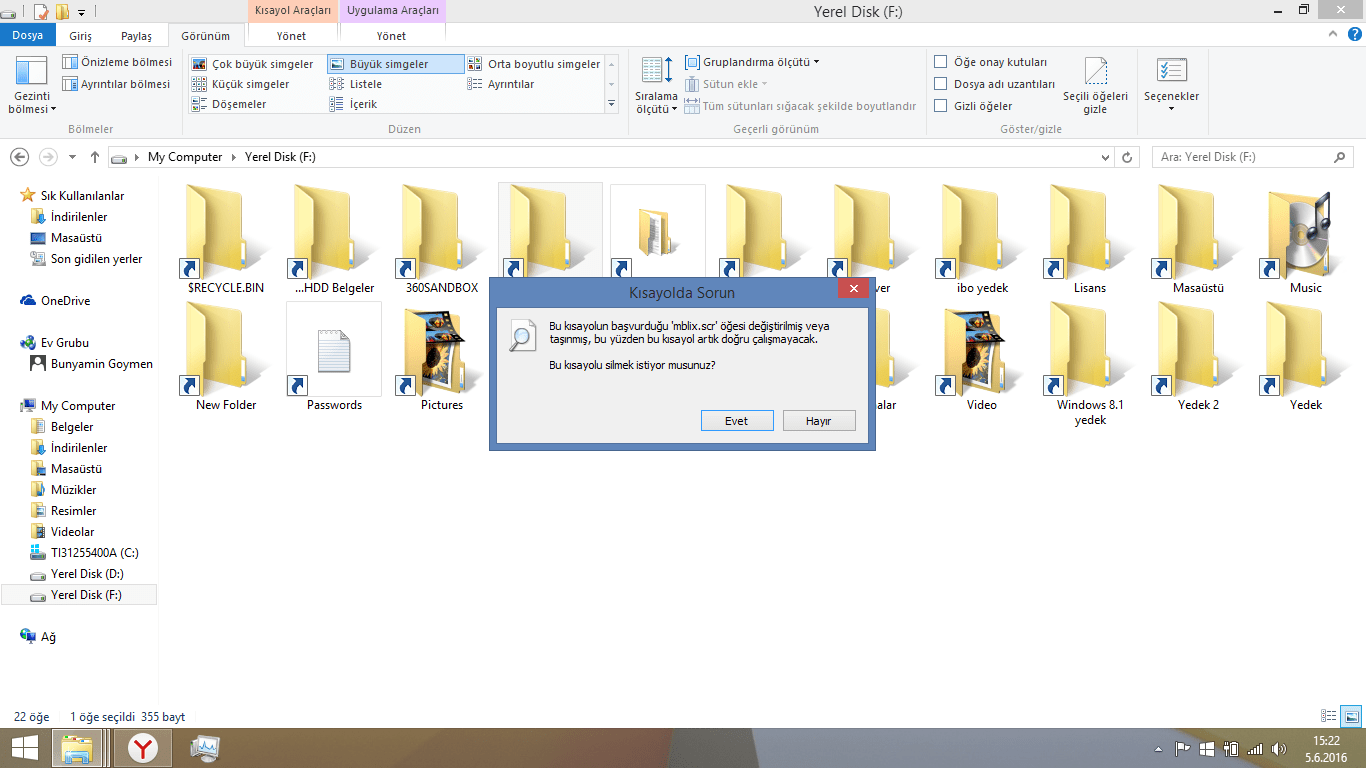Select the 360SANDBOX folder icon
The height and width of the screenshot is (768, 1366).
tap(442, 240)
